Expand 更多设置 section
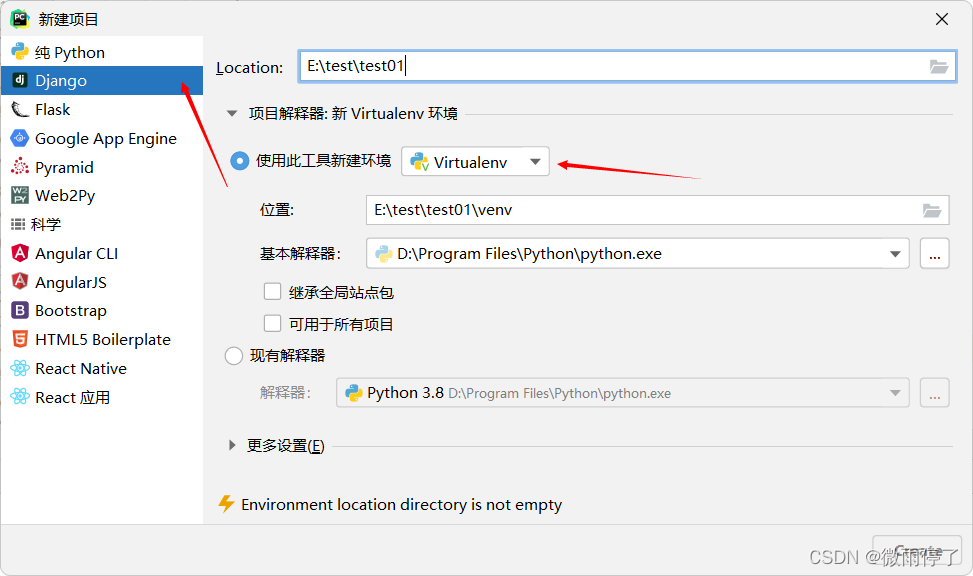 tap(232, 445)
